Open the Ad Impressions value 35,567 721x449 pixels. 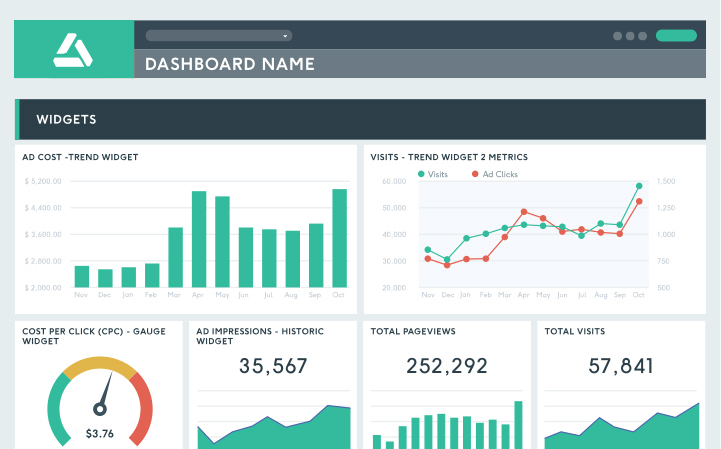coord(273,366)
